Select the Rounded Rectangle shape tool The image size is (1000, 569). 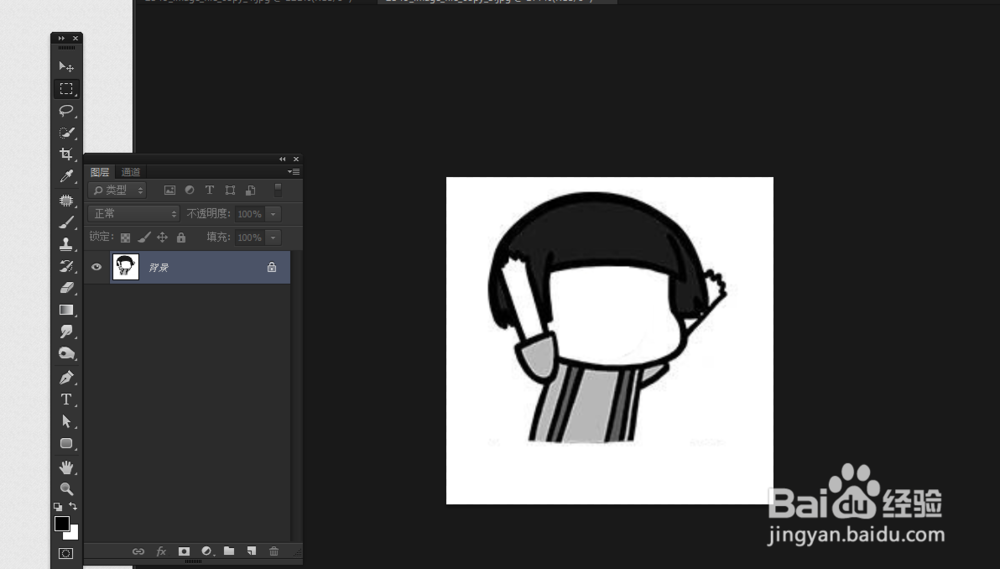(66, 443)
